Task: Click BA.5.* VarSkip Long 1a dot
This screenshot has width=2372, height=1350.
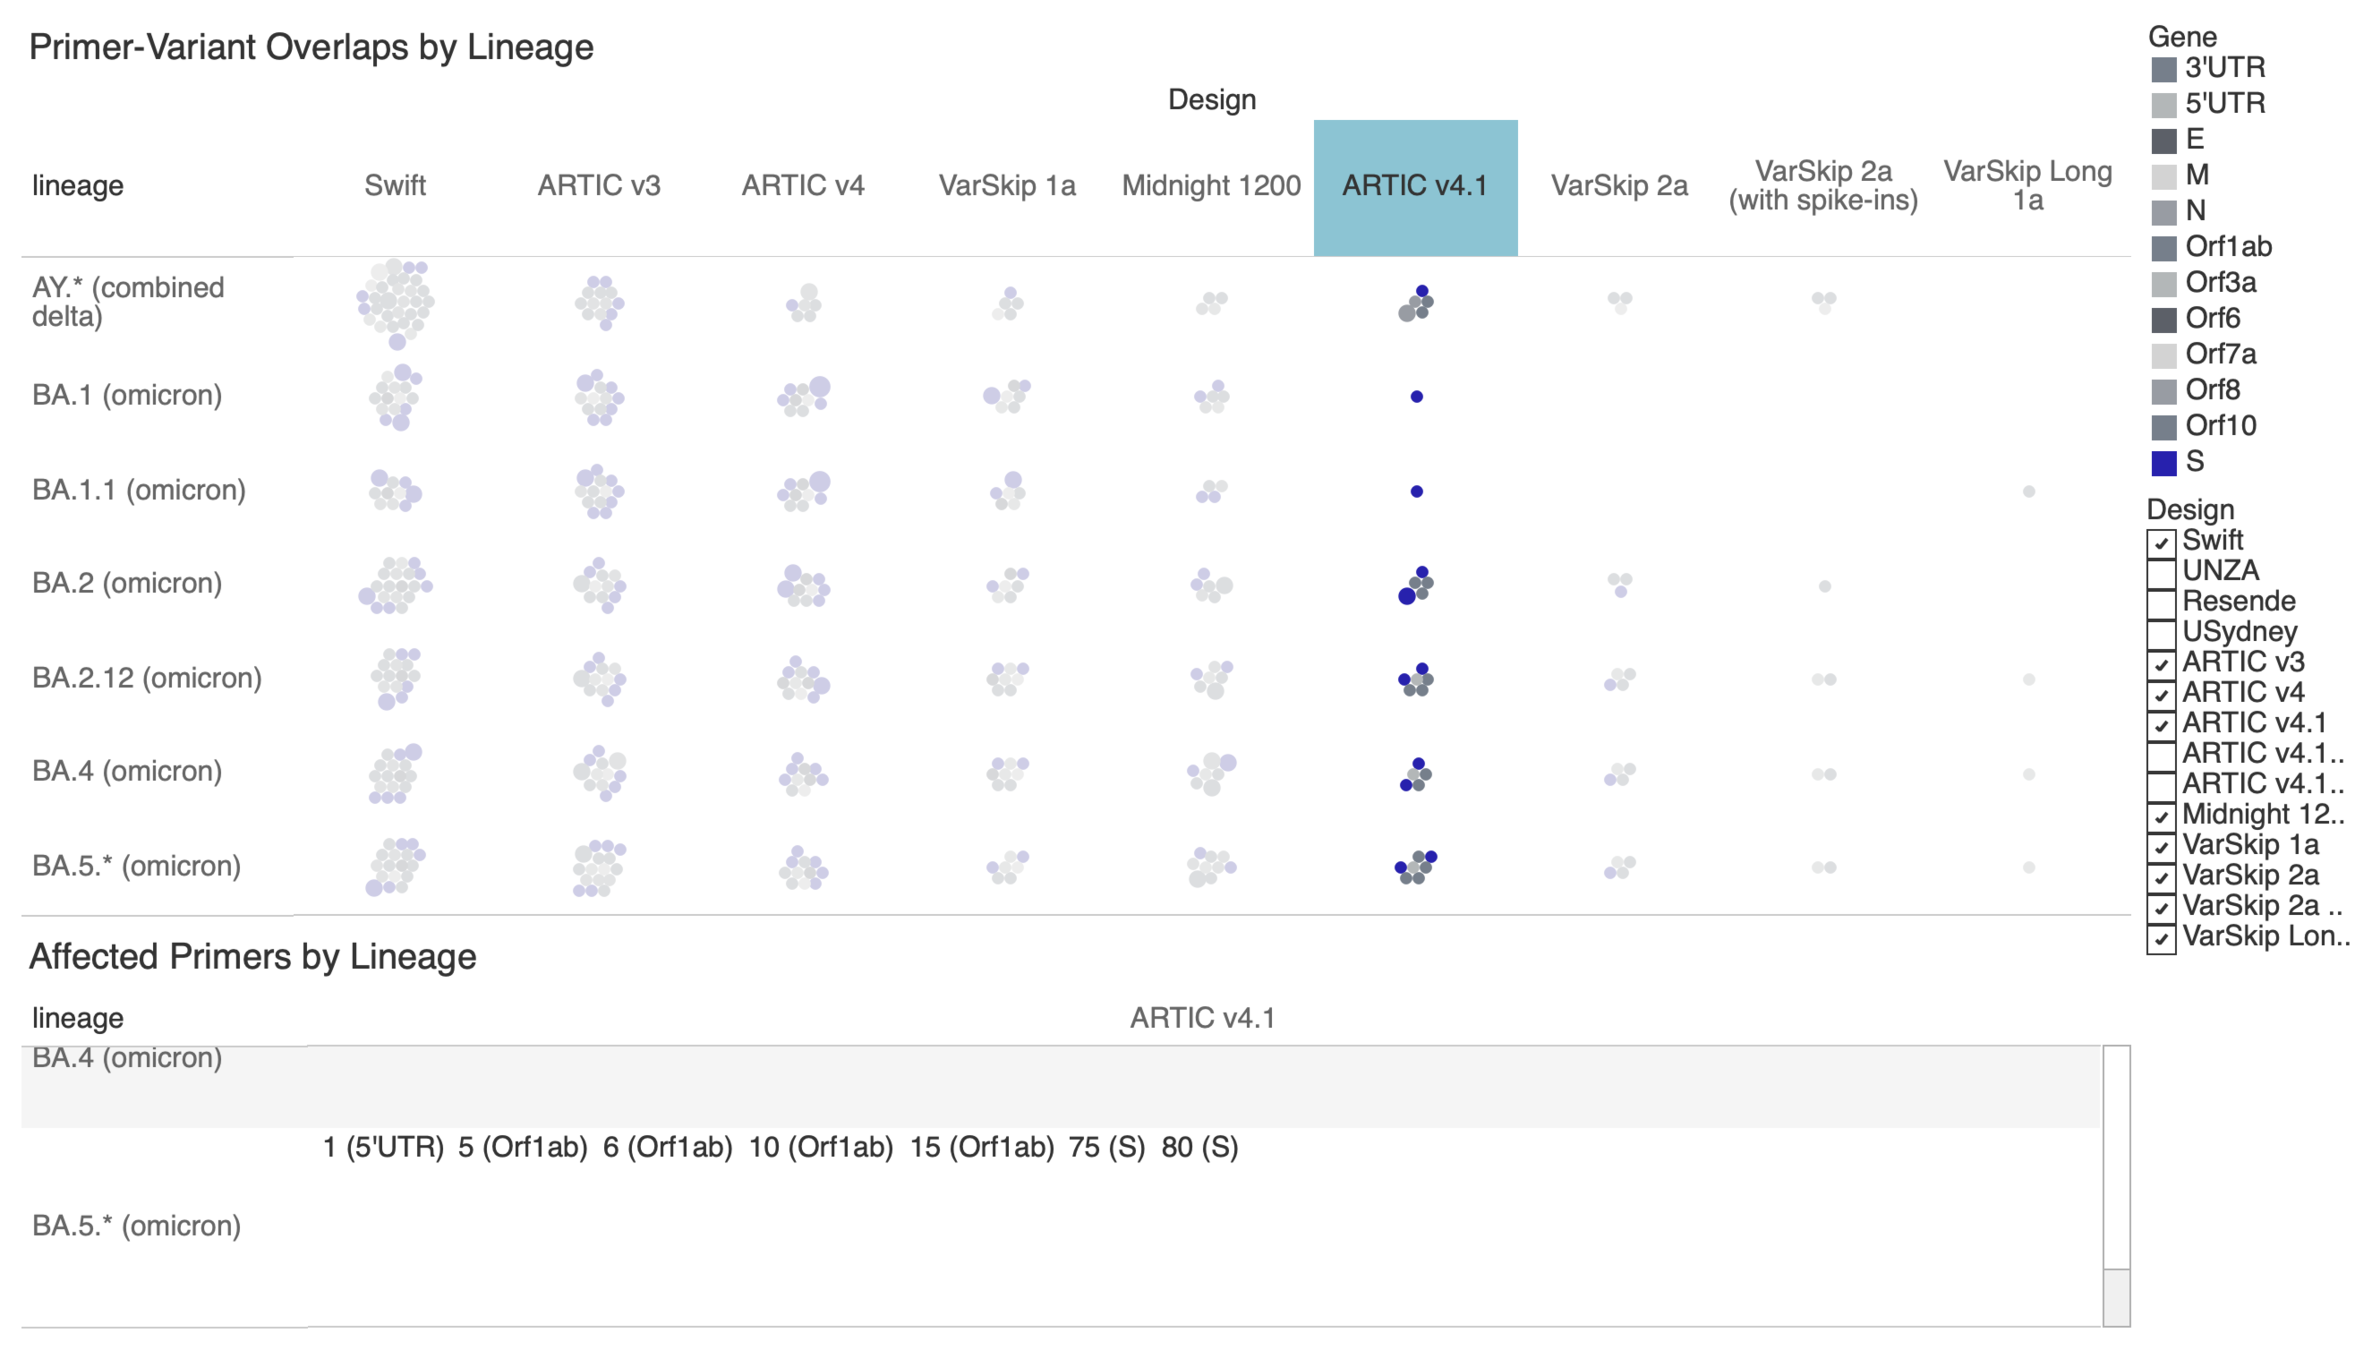Action: point(2028,868)
